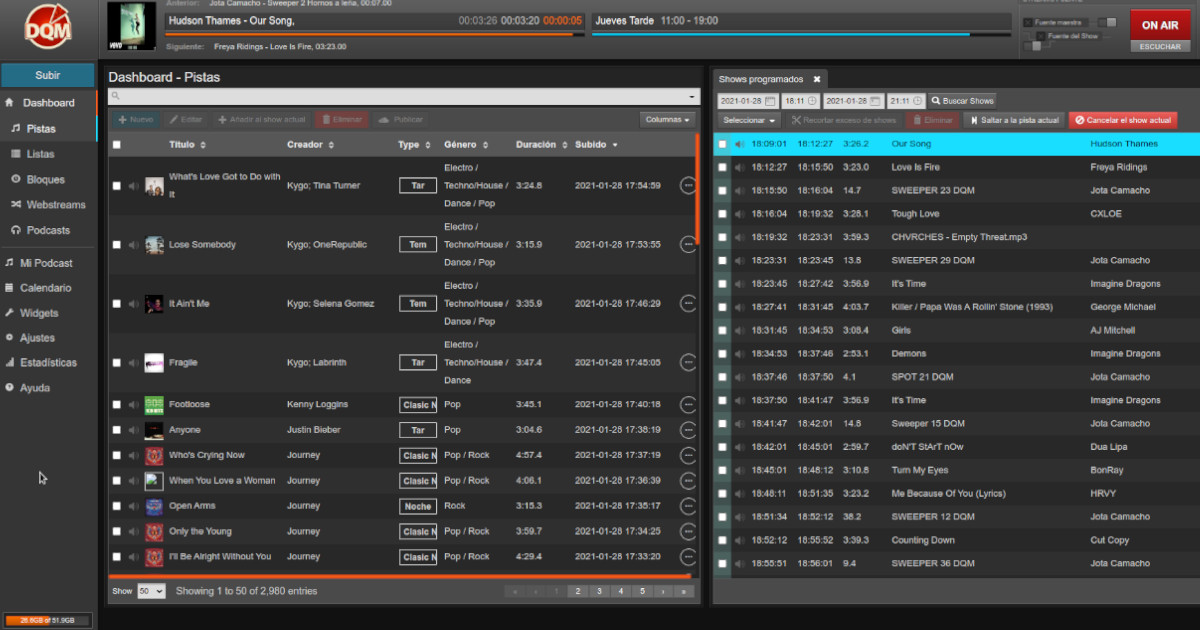
Task: Select checkbox for Tough Love schedule row
Action: tap(722, 214)
